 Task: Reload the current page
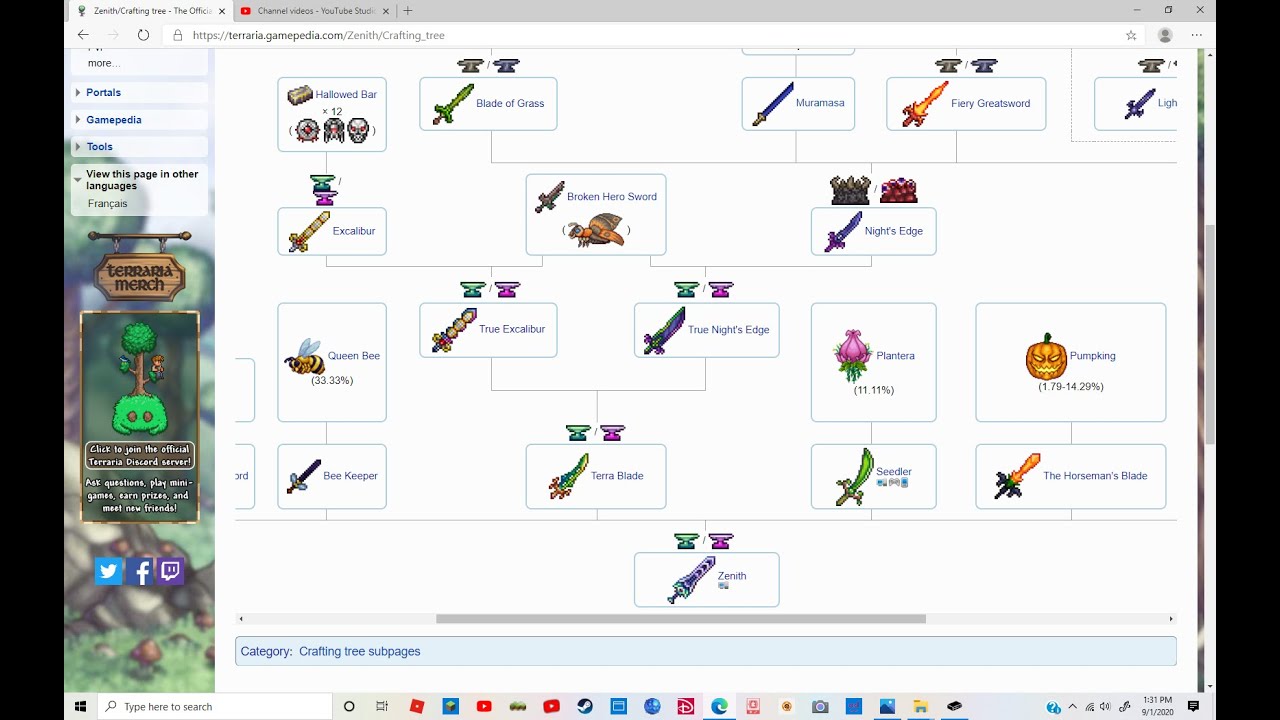pyautogui.click(x=143, y=35)
